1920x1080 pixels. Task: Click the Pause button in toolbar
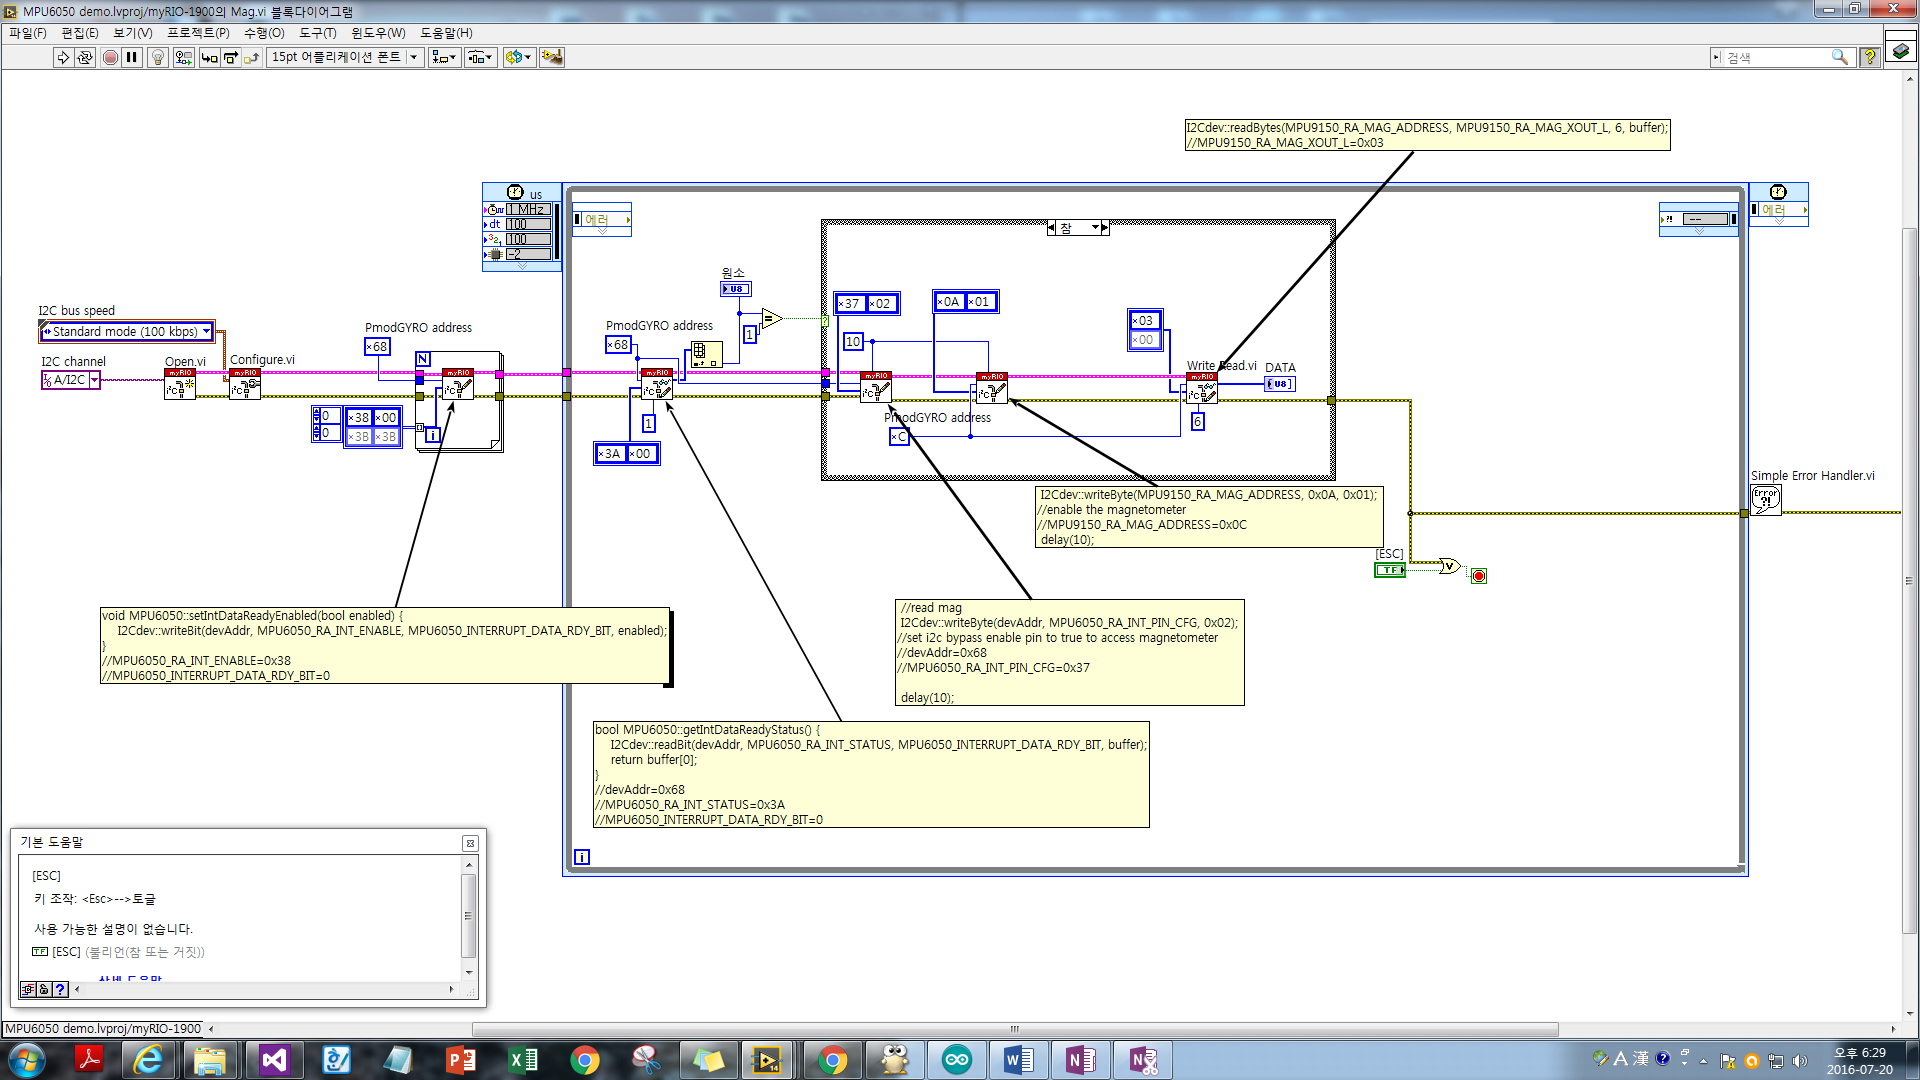(132, 58)
